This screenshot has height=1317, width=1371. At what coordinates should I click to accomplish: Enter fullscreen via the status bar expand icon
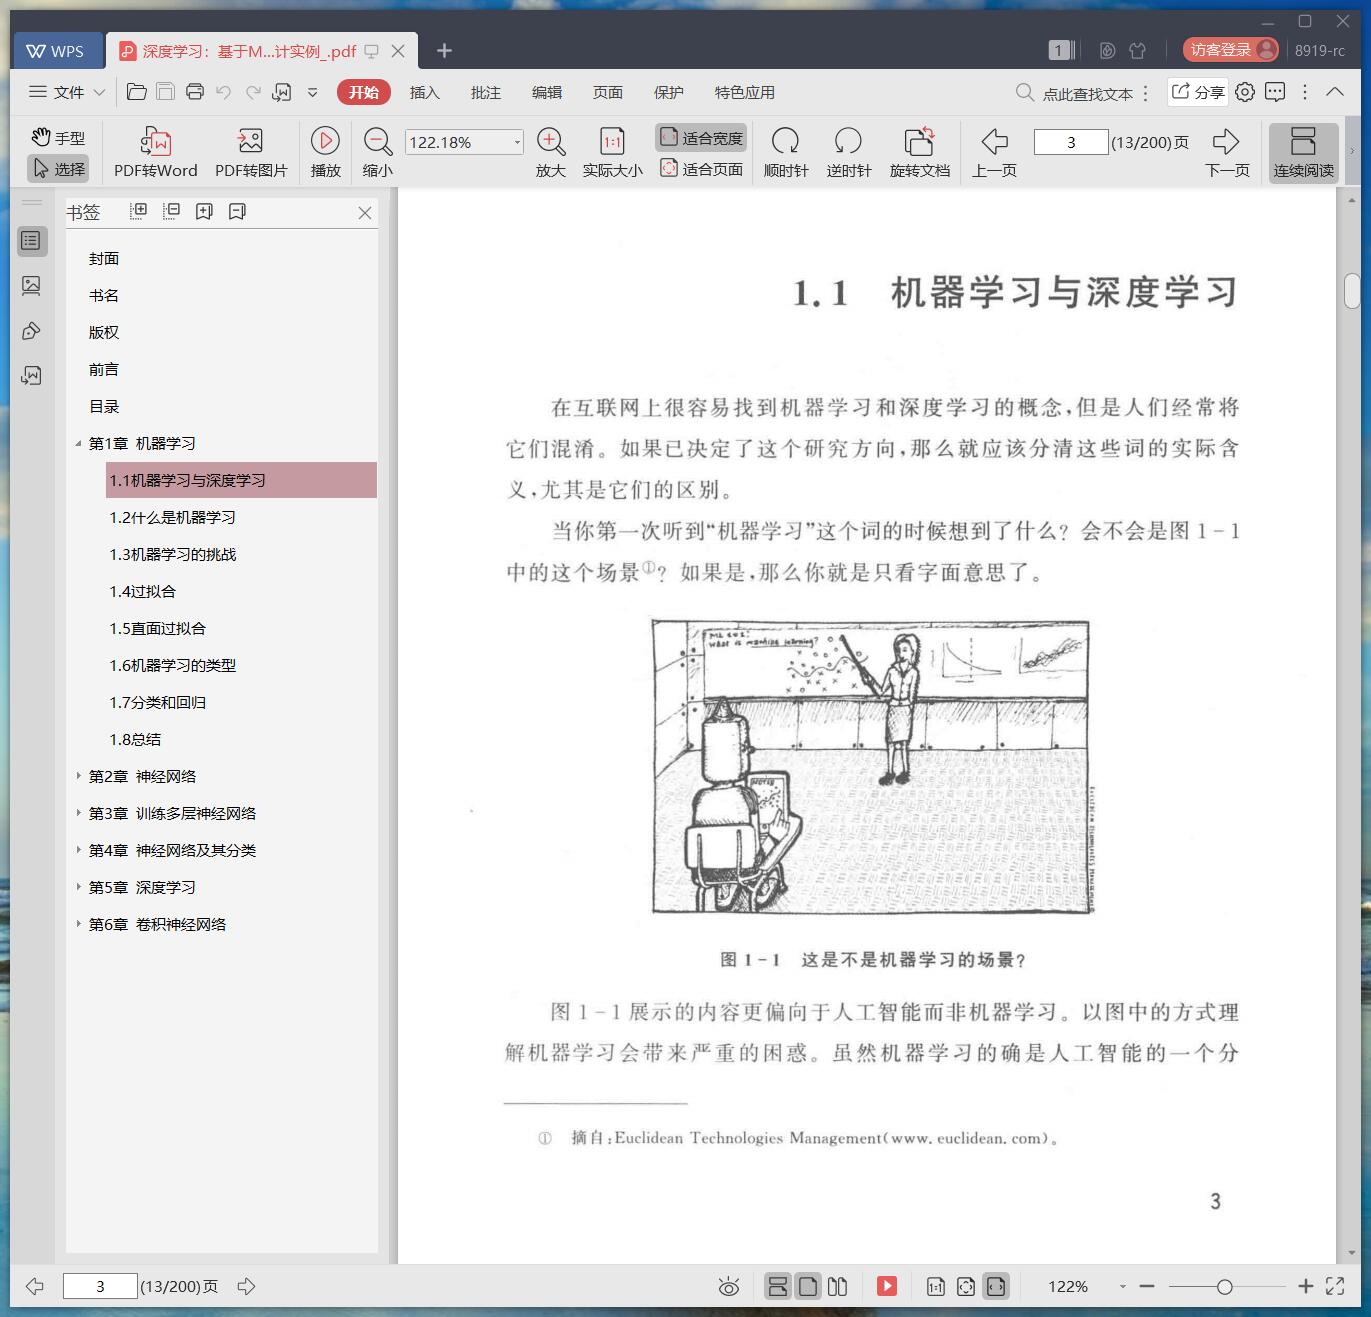tap(1335, 1286)
